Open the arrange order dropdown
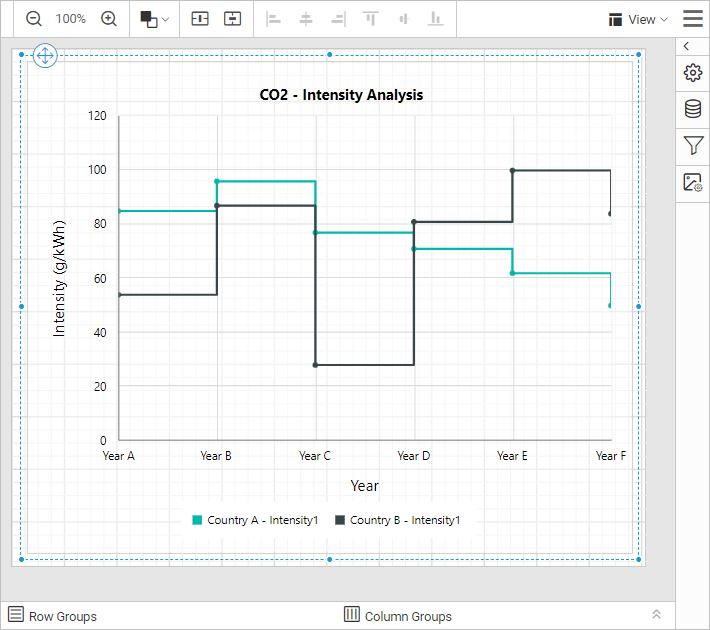This screenshot has height=630, width=710. pos(154,19)
